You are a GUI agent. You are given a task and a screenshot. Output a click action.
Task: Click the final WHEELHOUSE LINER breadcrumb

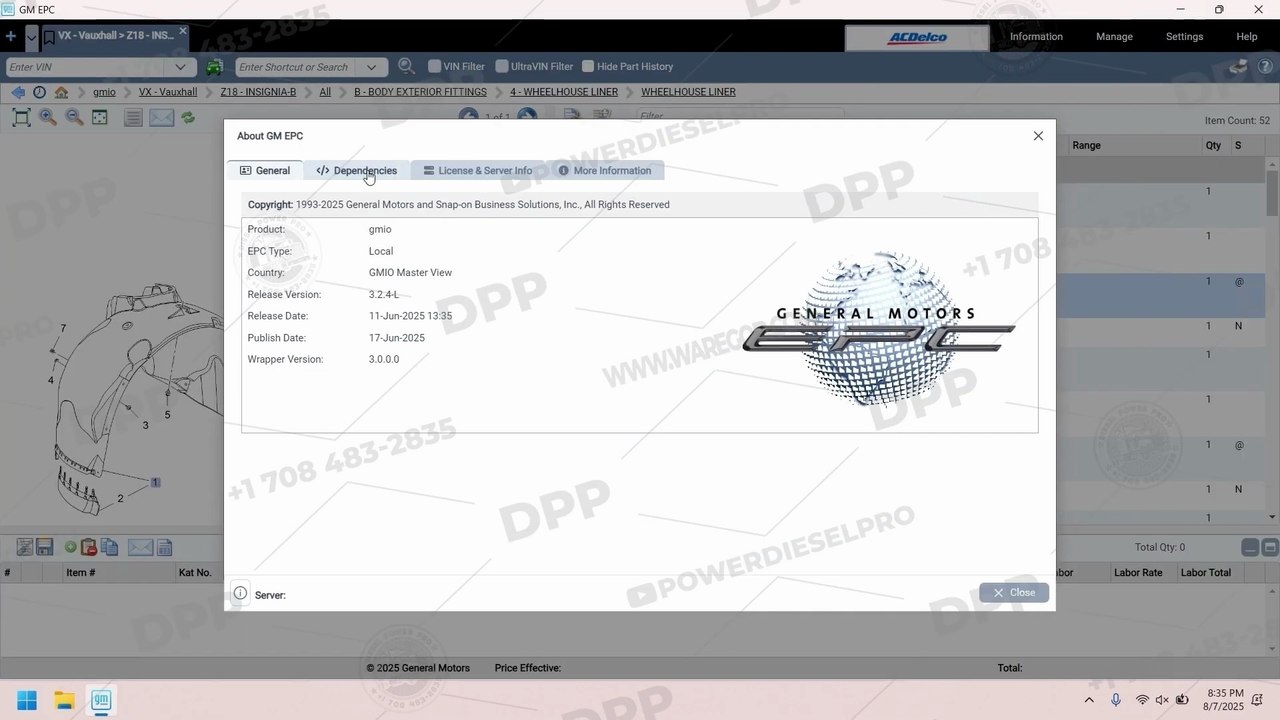(688, 92)
